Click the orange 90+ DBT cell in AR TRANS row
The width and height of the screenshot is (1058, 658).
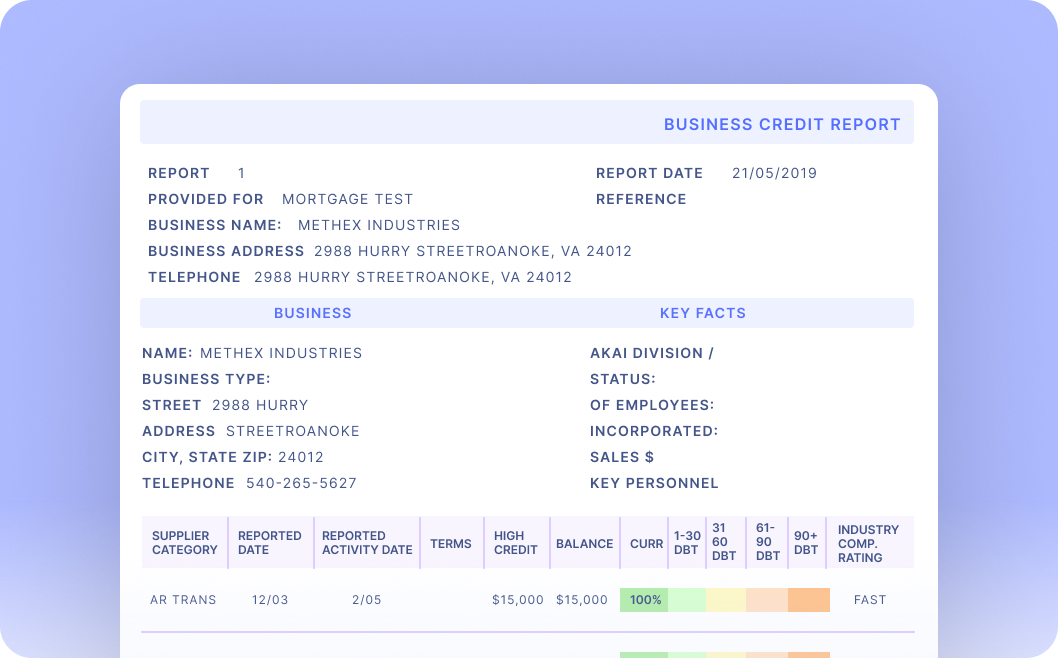[x=808, y=600]
